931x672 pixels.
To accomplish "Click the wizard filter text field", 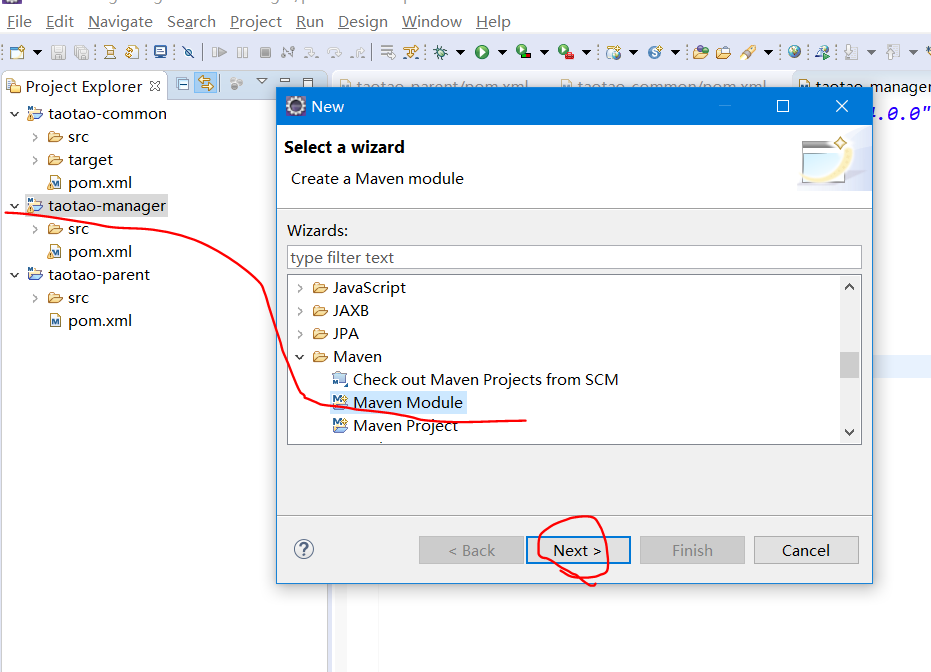I will click(574, 258).
